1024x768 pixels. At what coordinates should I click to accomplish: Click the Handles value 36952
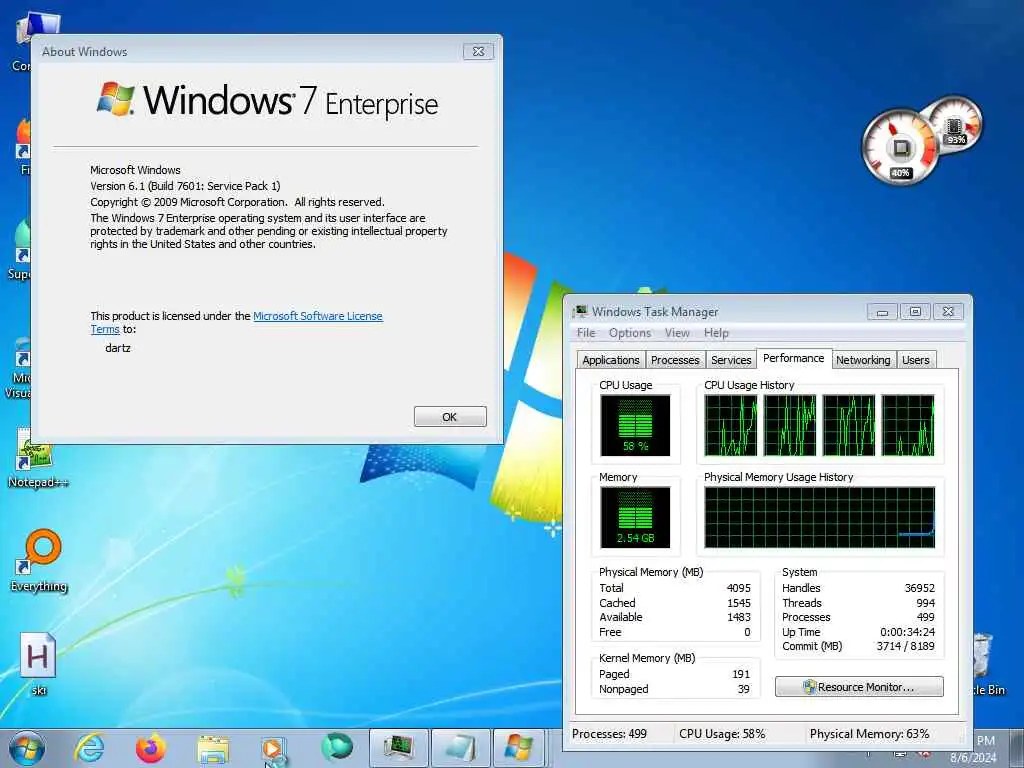(x=920, y=588)
